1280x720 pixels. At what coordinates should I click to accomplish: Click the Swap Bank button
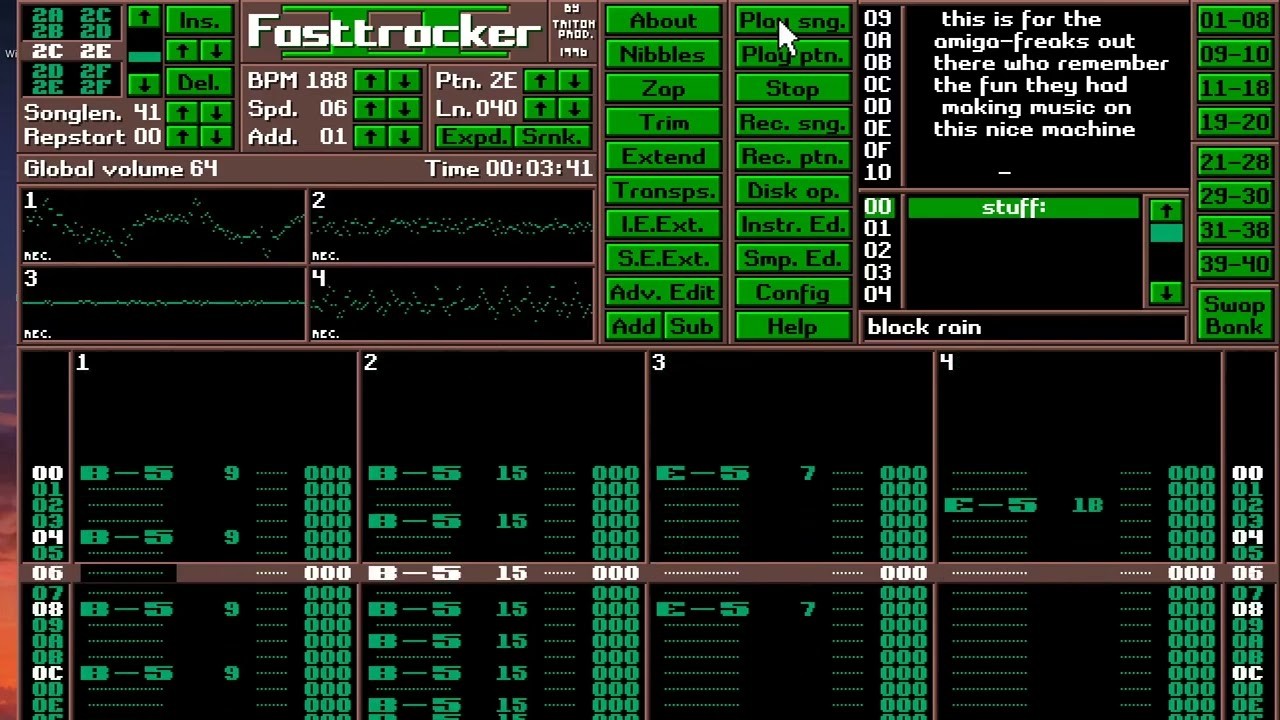[1234, 315]
